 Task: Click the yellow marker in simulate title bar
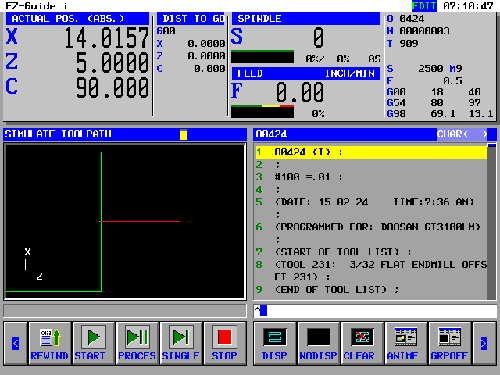click(x=183, y=135)
